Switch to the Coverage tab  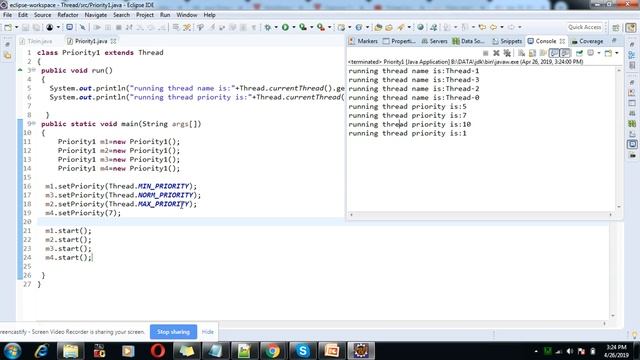tap(587, 41)
